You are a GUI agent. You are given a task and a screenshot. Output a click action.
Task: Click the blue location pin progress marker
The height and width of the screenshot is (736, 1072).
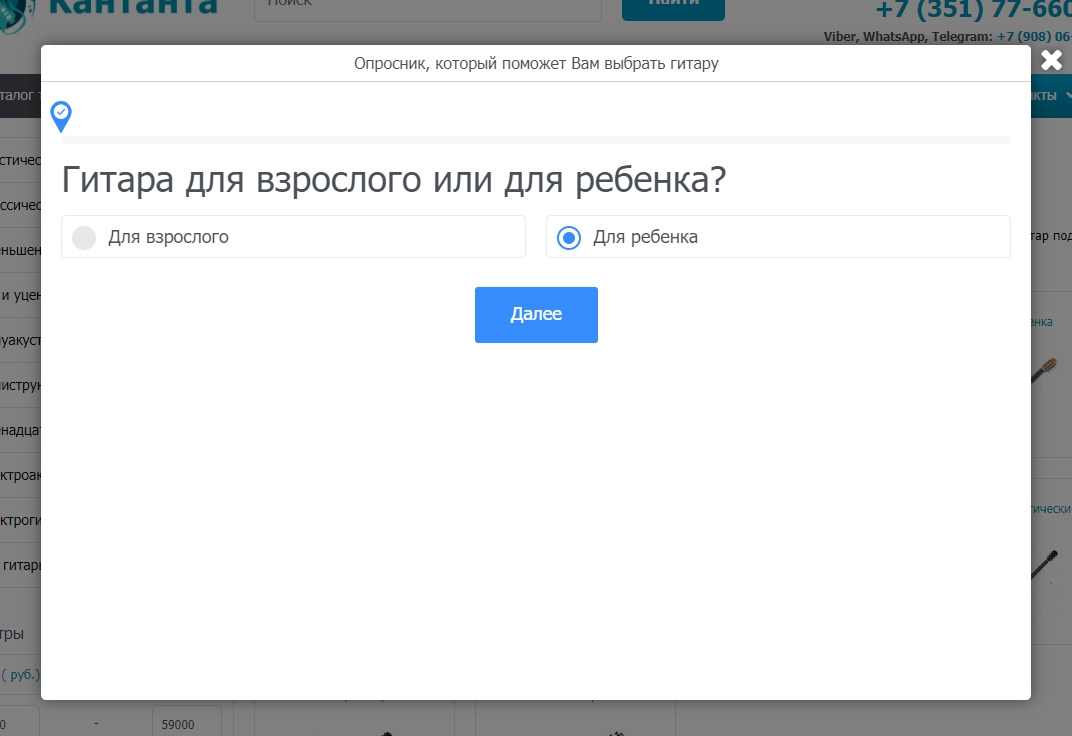tap(61, 116)
